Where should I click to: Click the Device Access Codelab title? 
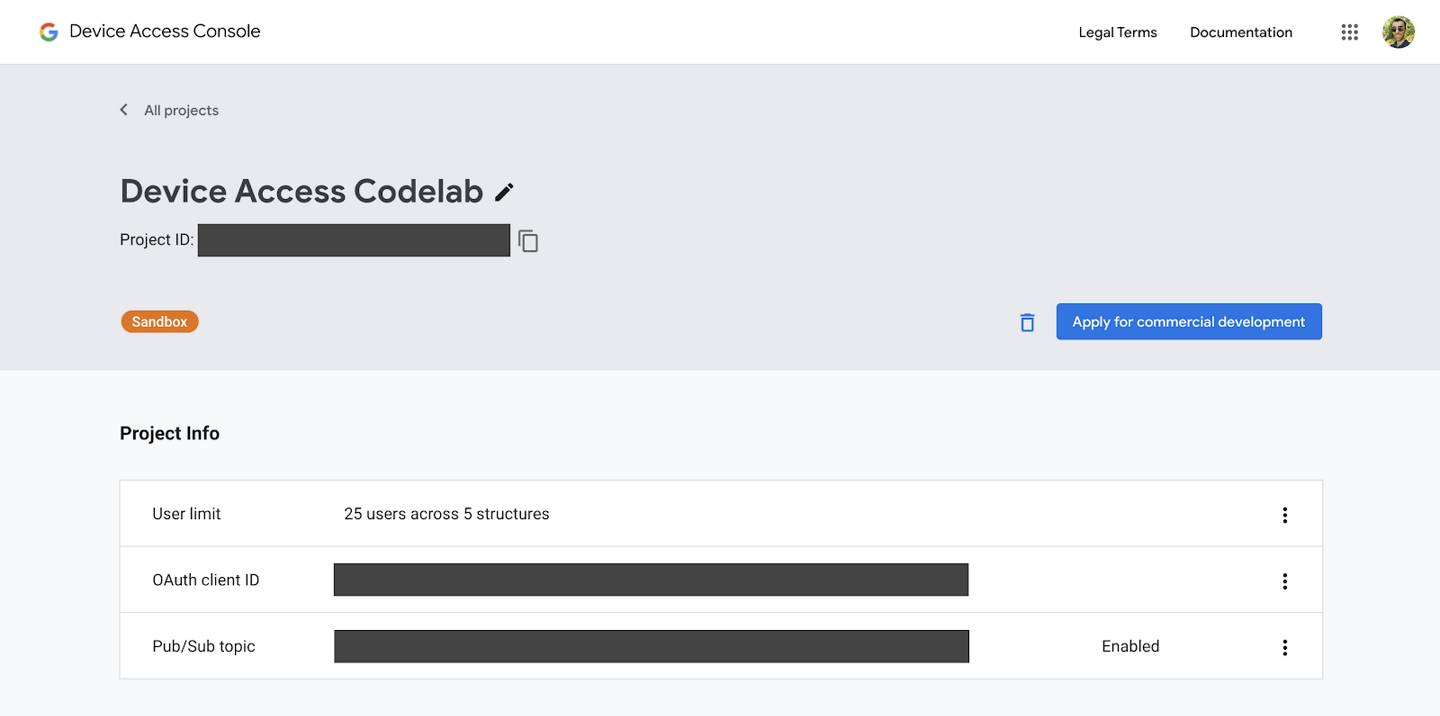(x=300, y=190)
